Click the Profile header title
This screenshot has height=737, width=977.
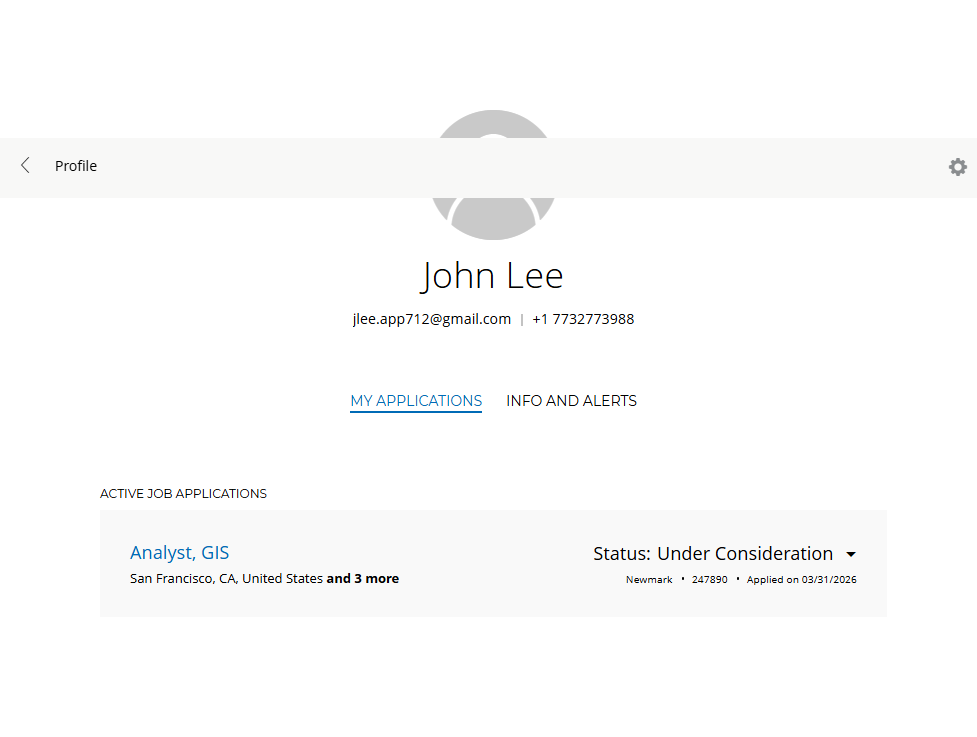tap(76, 166)
